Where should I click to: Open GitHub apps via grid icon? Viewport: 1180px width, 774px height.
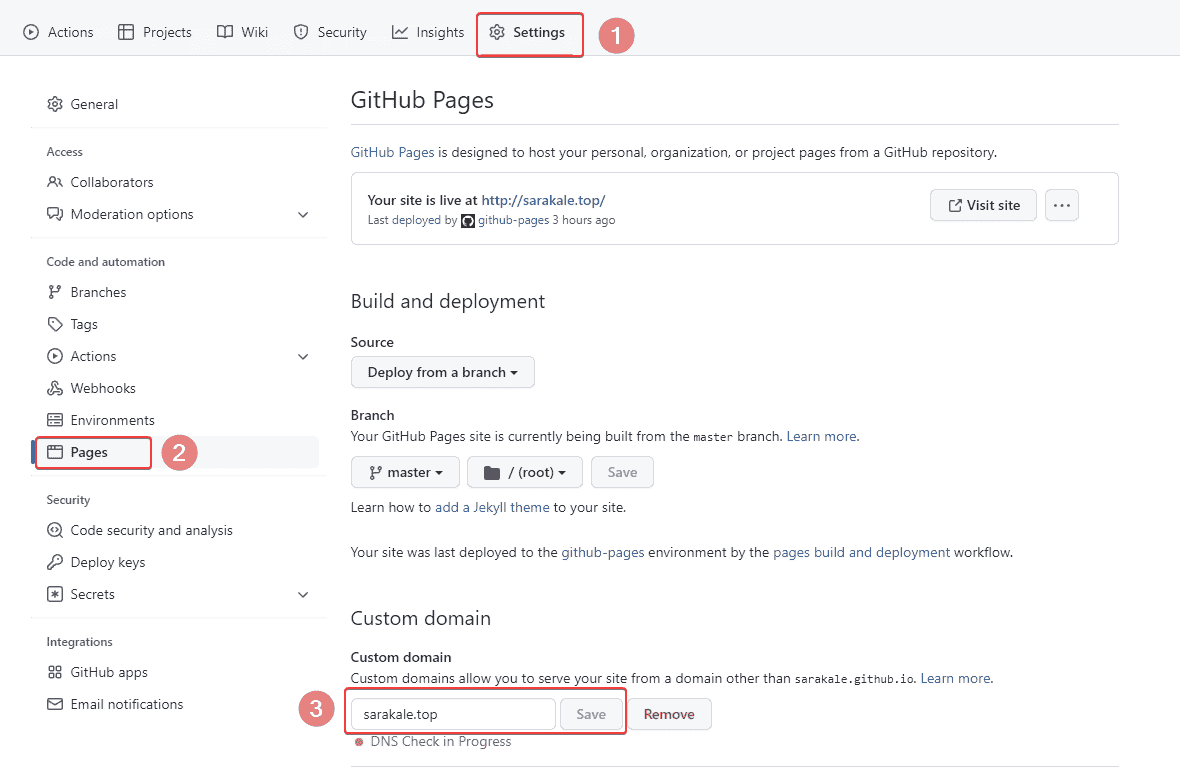click(55, 672)
